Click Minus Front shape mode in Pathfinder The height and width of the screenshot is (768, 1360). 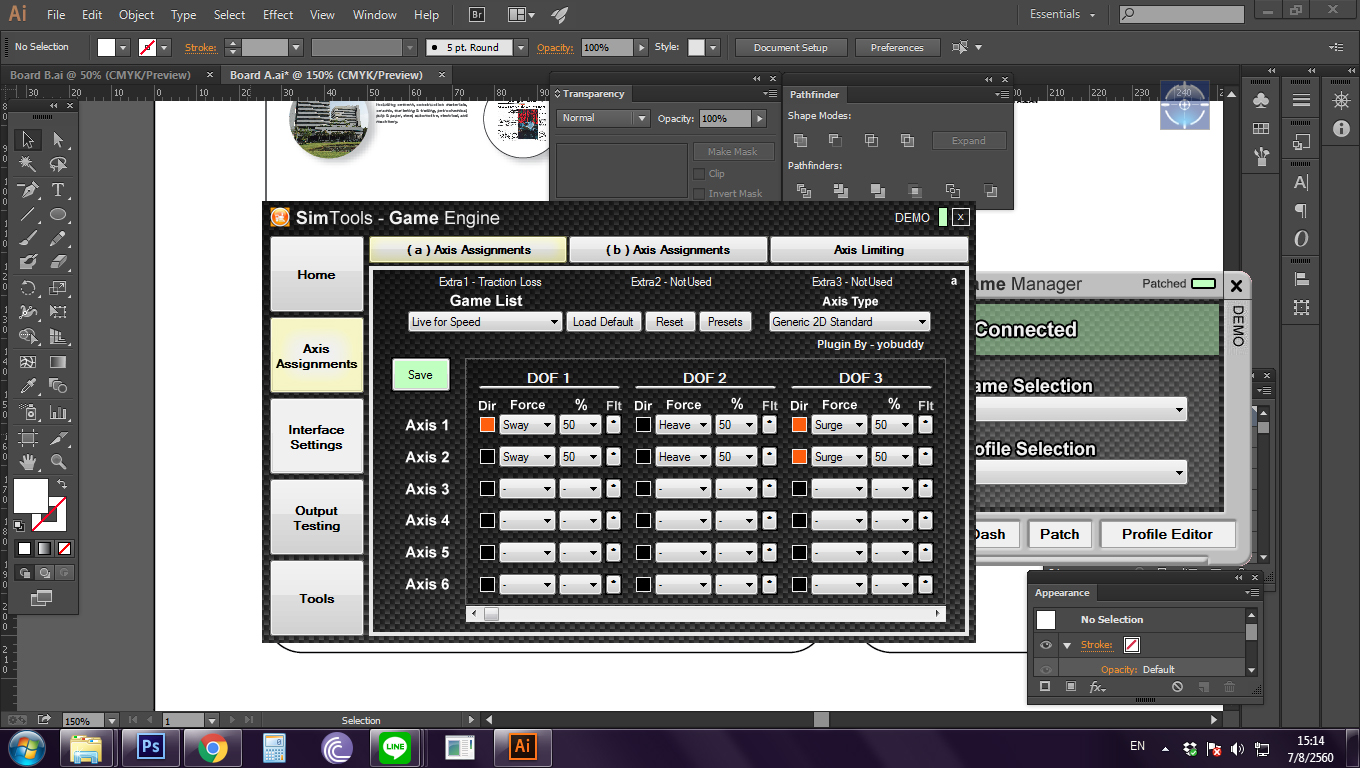[x=835, y=140]
